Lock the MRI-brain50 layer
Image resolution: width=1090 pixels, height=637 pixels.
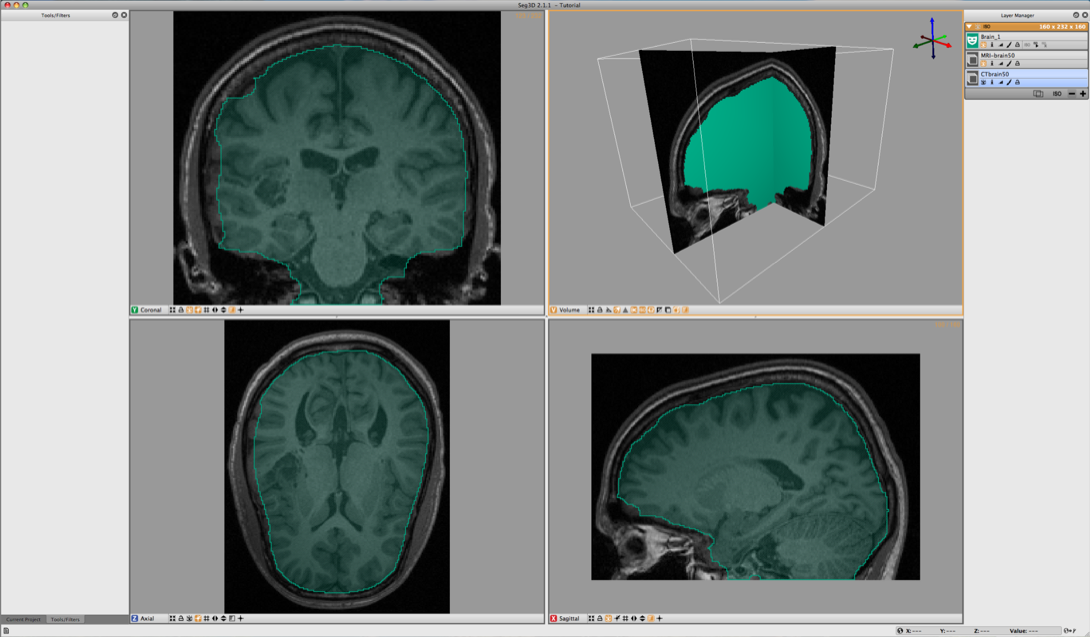click(1018, 63)
